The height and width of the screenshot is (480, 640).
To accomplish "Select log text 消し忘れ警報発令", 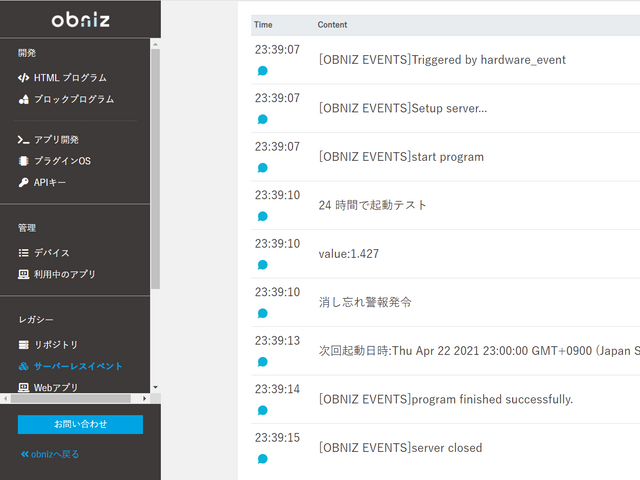I will click(365, 302).
